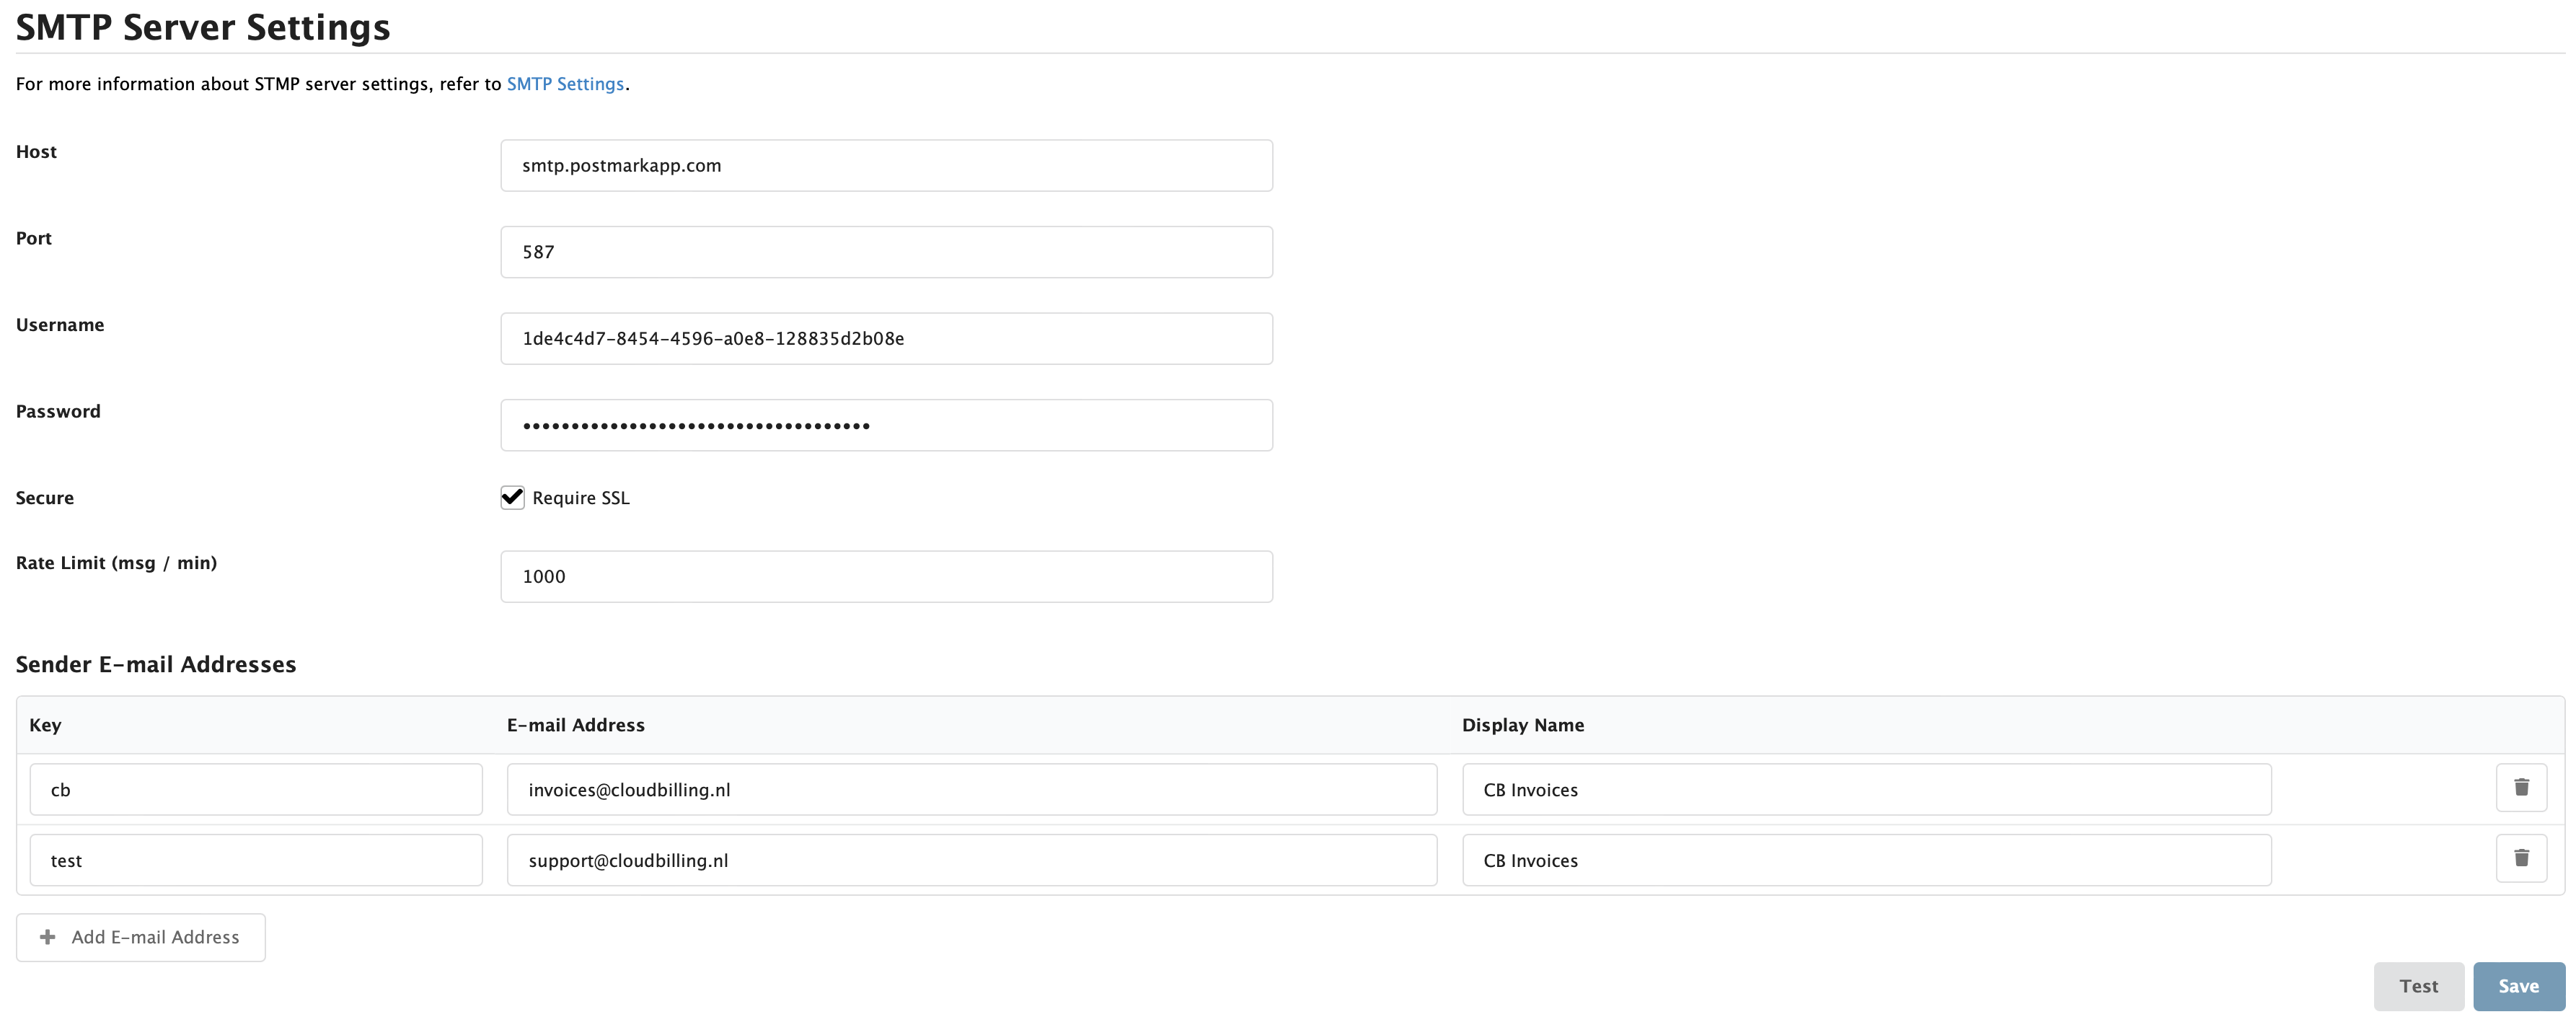
Task: Select the Host input field
Action: (x=886, y=165)
